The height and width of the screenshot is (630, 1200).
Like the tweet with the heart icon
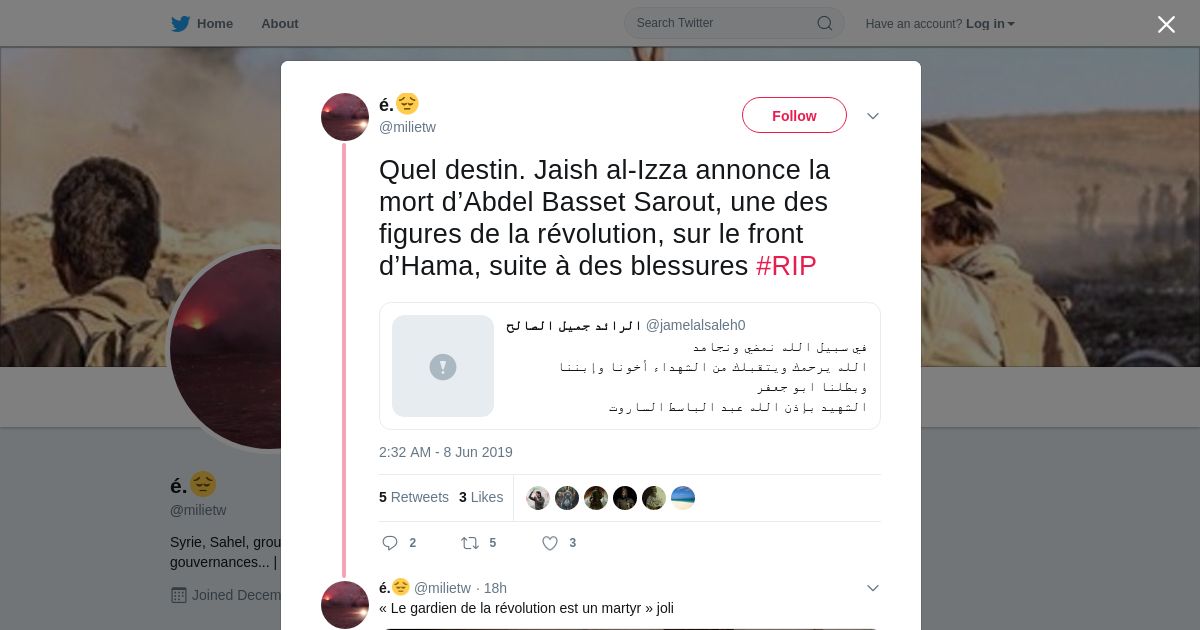(x=550, y=543)
